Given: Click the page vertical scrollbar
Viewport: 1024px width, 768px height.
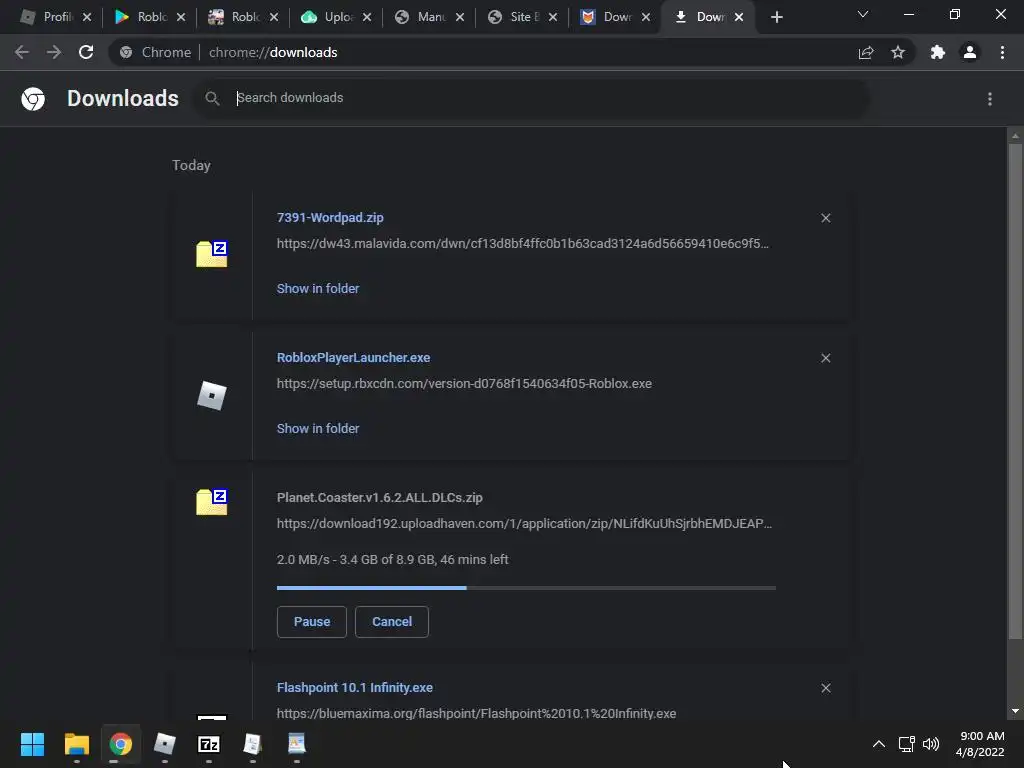Looking at the screenshot, I should click(x=1015, y=392).
